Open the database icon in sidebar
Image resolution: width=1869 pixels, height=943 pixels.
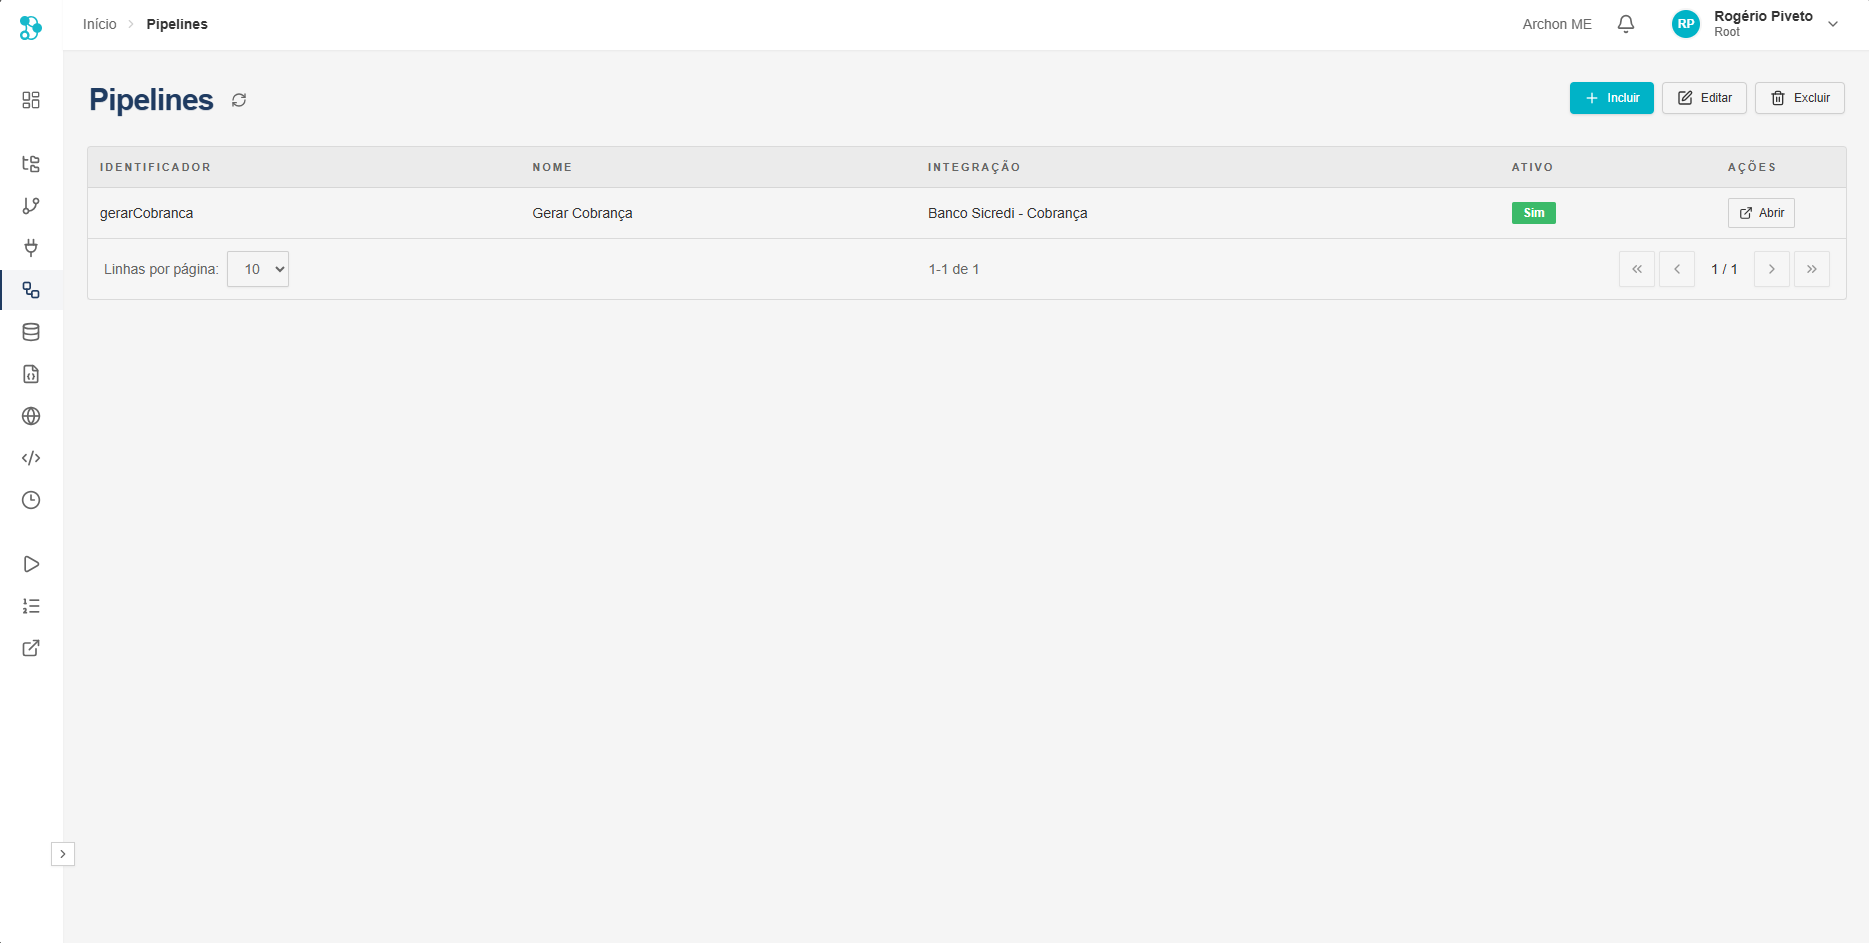31,332
